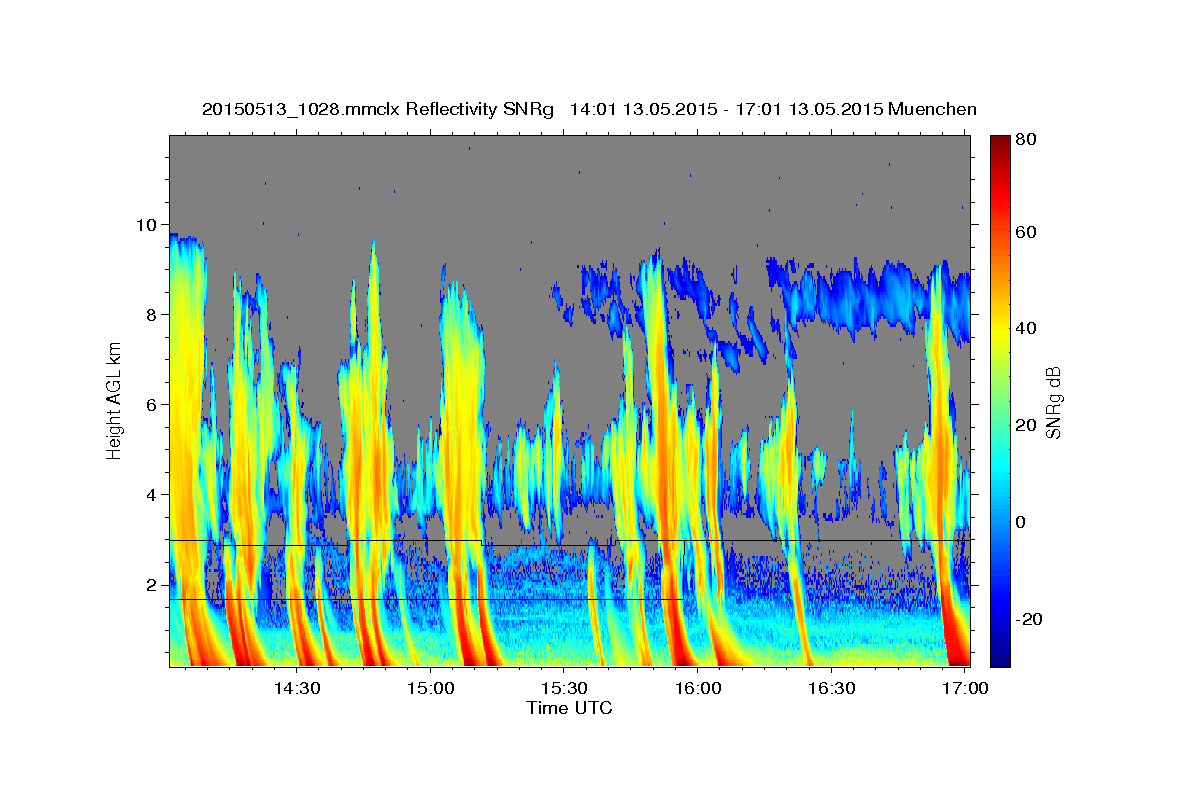Click the 15:00 time tick label

(431, 688)
